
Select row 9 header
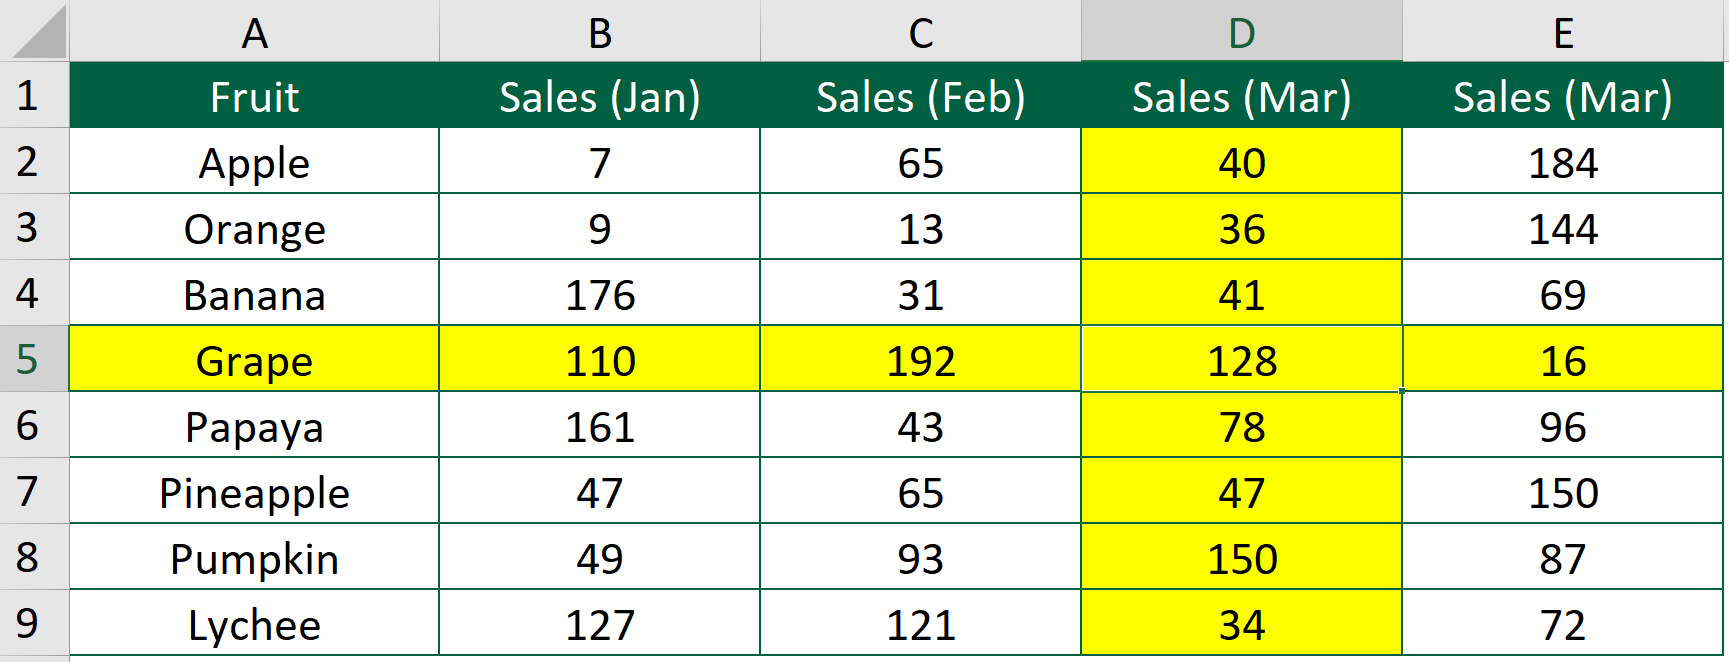pyautogui.click(x=32, y=623)
